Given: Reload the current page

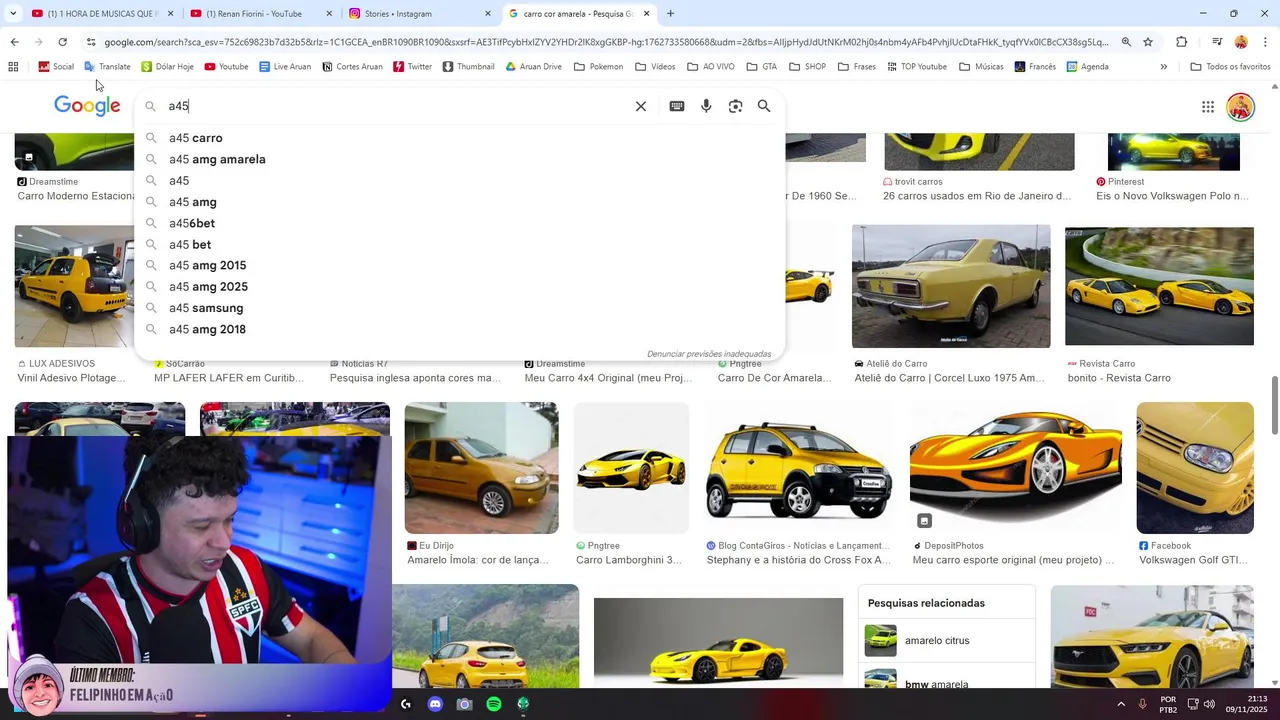Looking at the screenshot, I should (62, 42).
